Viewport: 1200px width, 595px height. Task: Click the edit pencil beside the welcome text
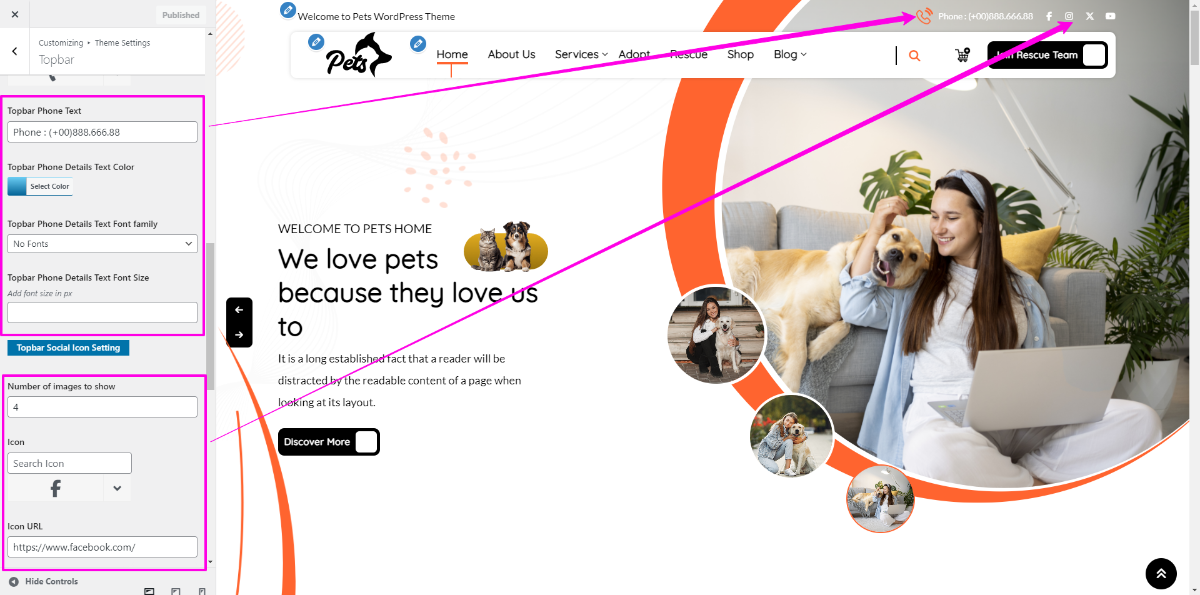pyautogui.click(x=288, y=10)
